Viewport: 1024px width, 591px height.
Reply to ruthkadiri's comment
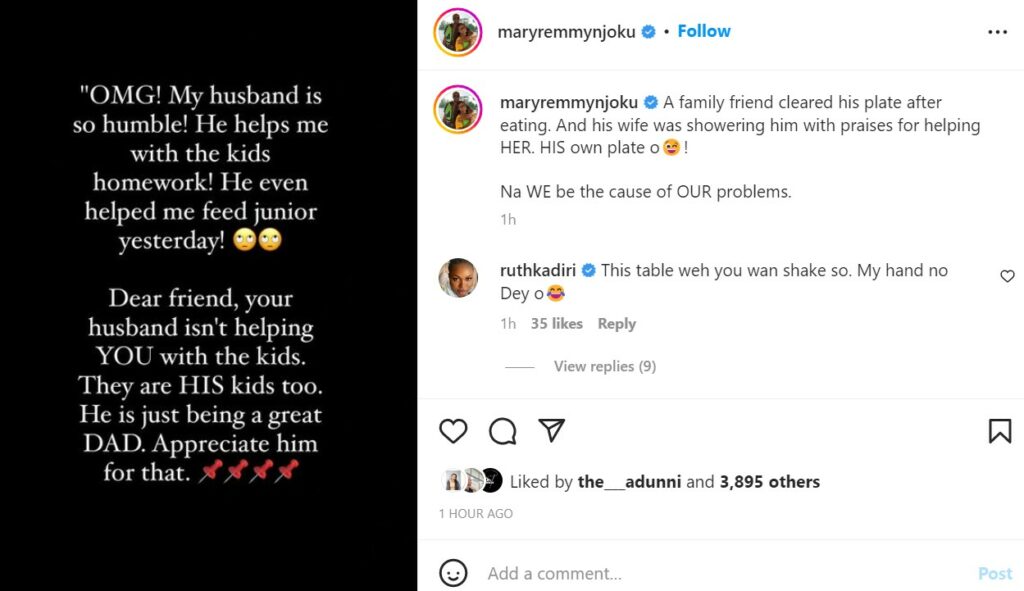[x=616, y=324]
